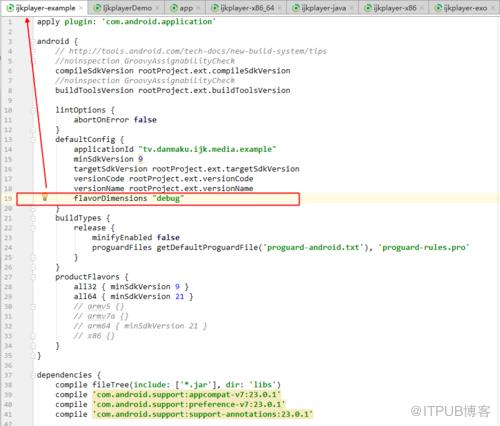Click flavorDimensions "debug" line
The height and width of the screenshot is (426, 500).
pyautogui.click(x=129, y=198)
